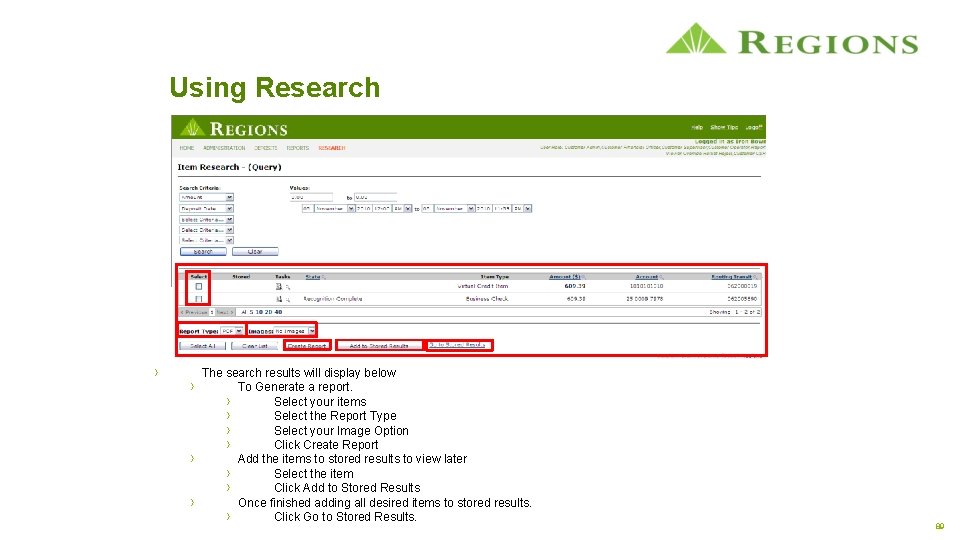Sort results by Routing Transit column header

click(731, 277)
